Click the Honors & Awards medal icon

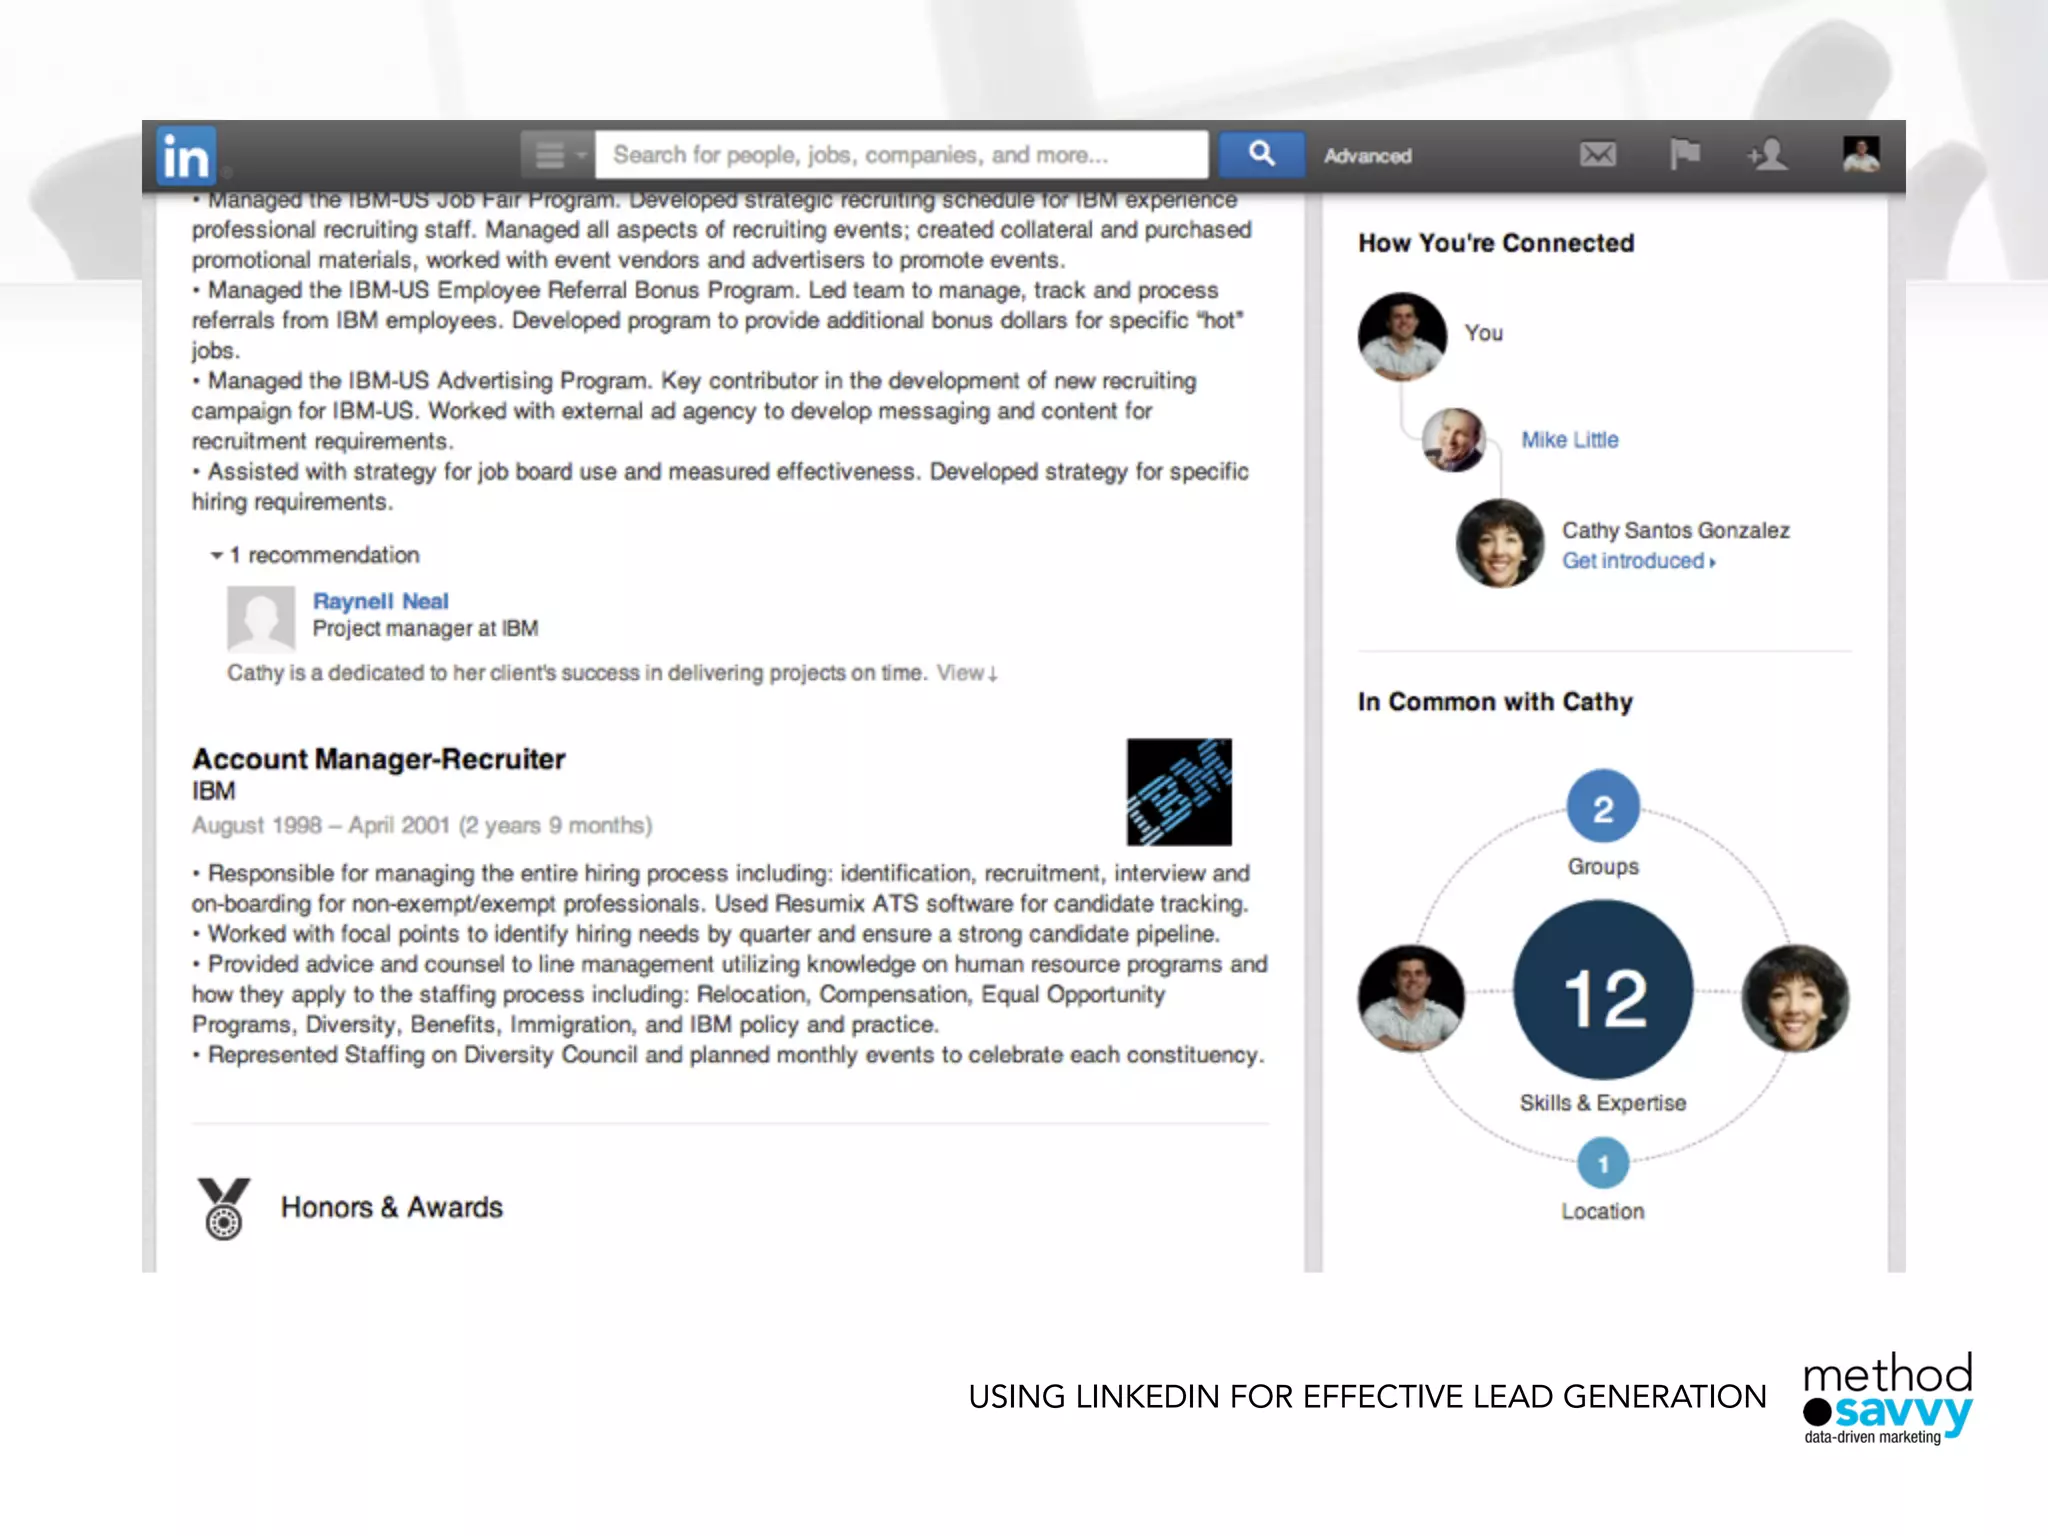tap(224, 1208)
